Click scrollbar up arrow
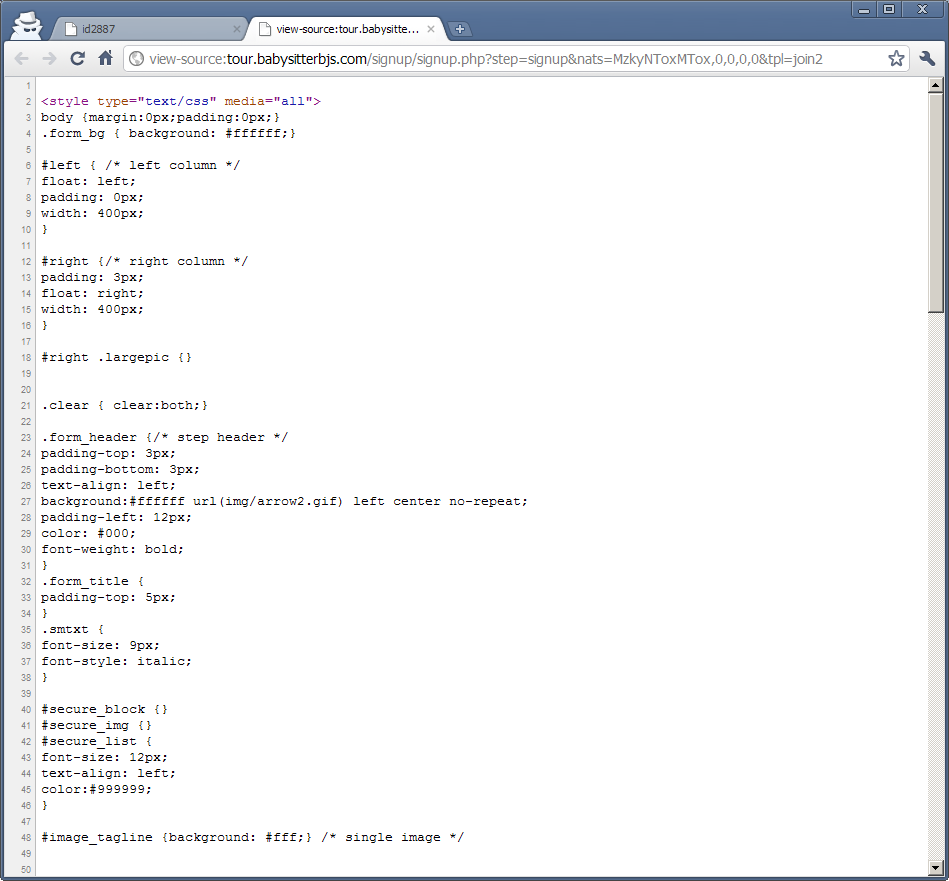949x881 pixels. click(x=936, y=85)
